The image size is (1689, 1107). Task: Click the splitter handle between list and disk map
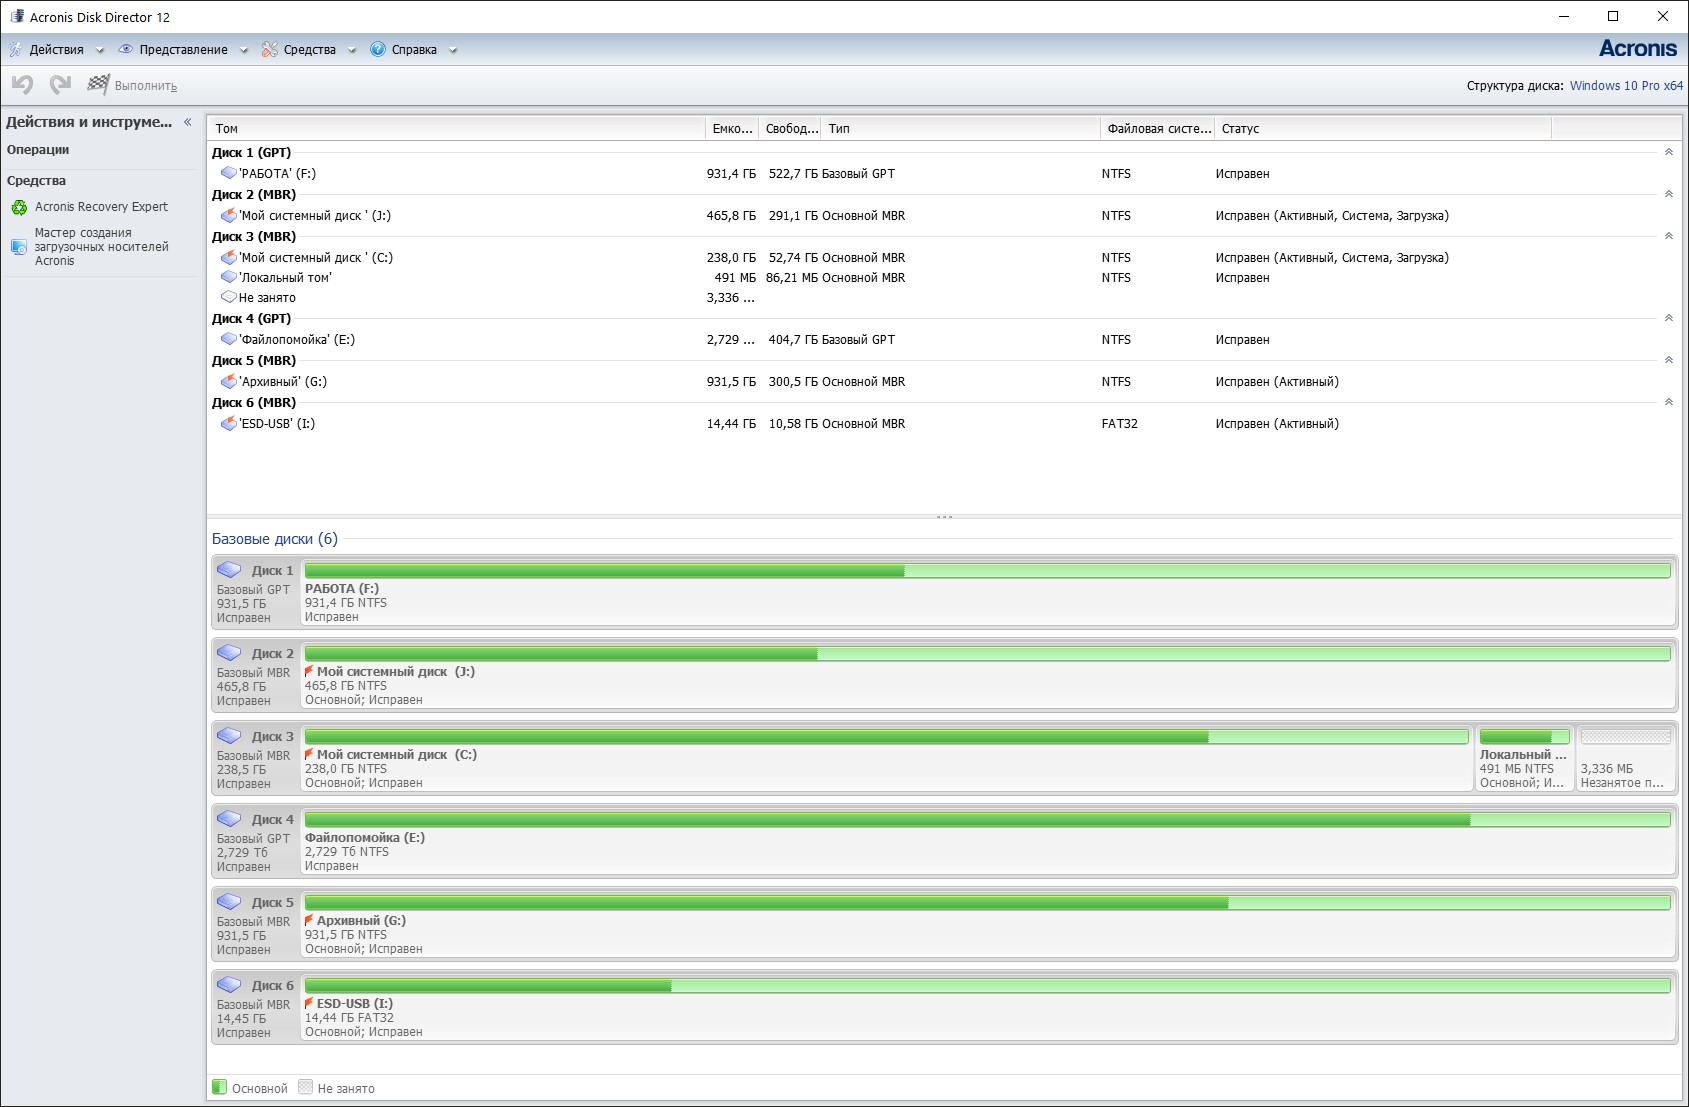(x=944, y=517)
